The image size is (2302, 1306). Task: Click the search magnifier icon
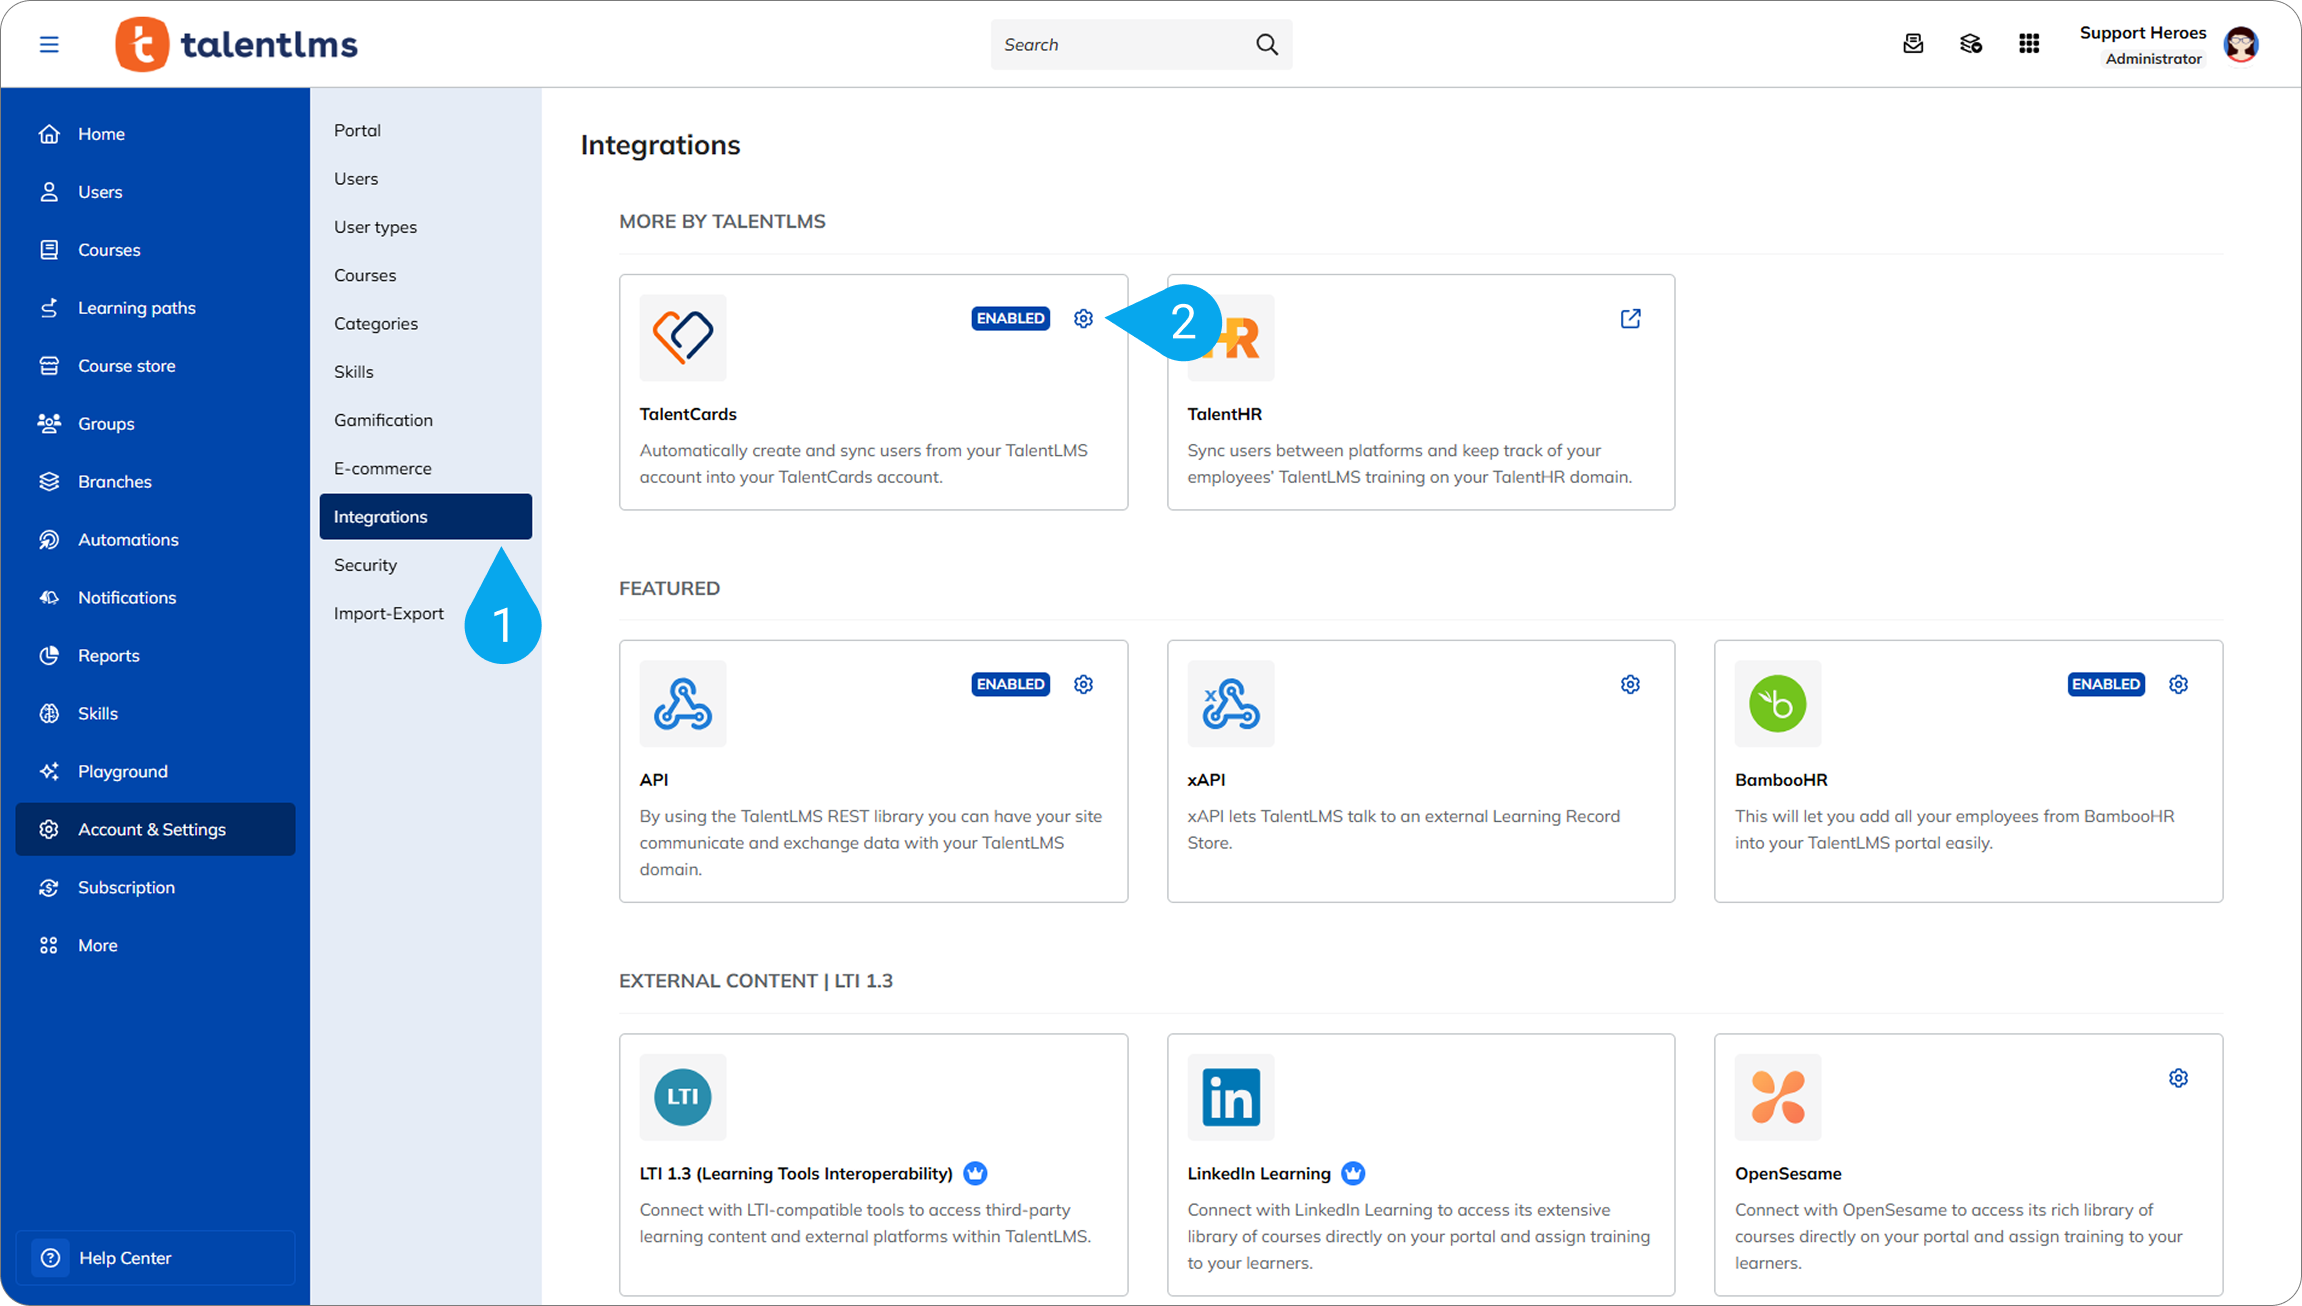click(x=1267, y=44)
